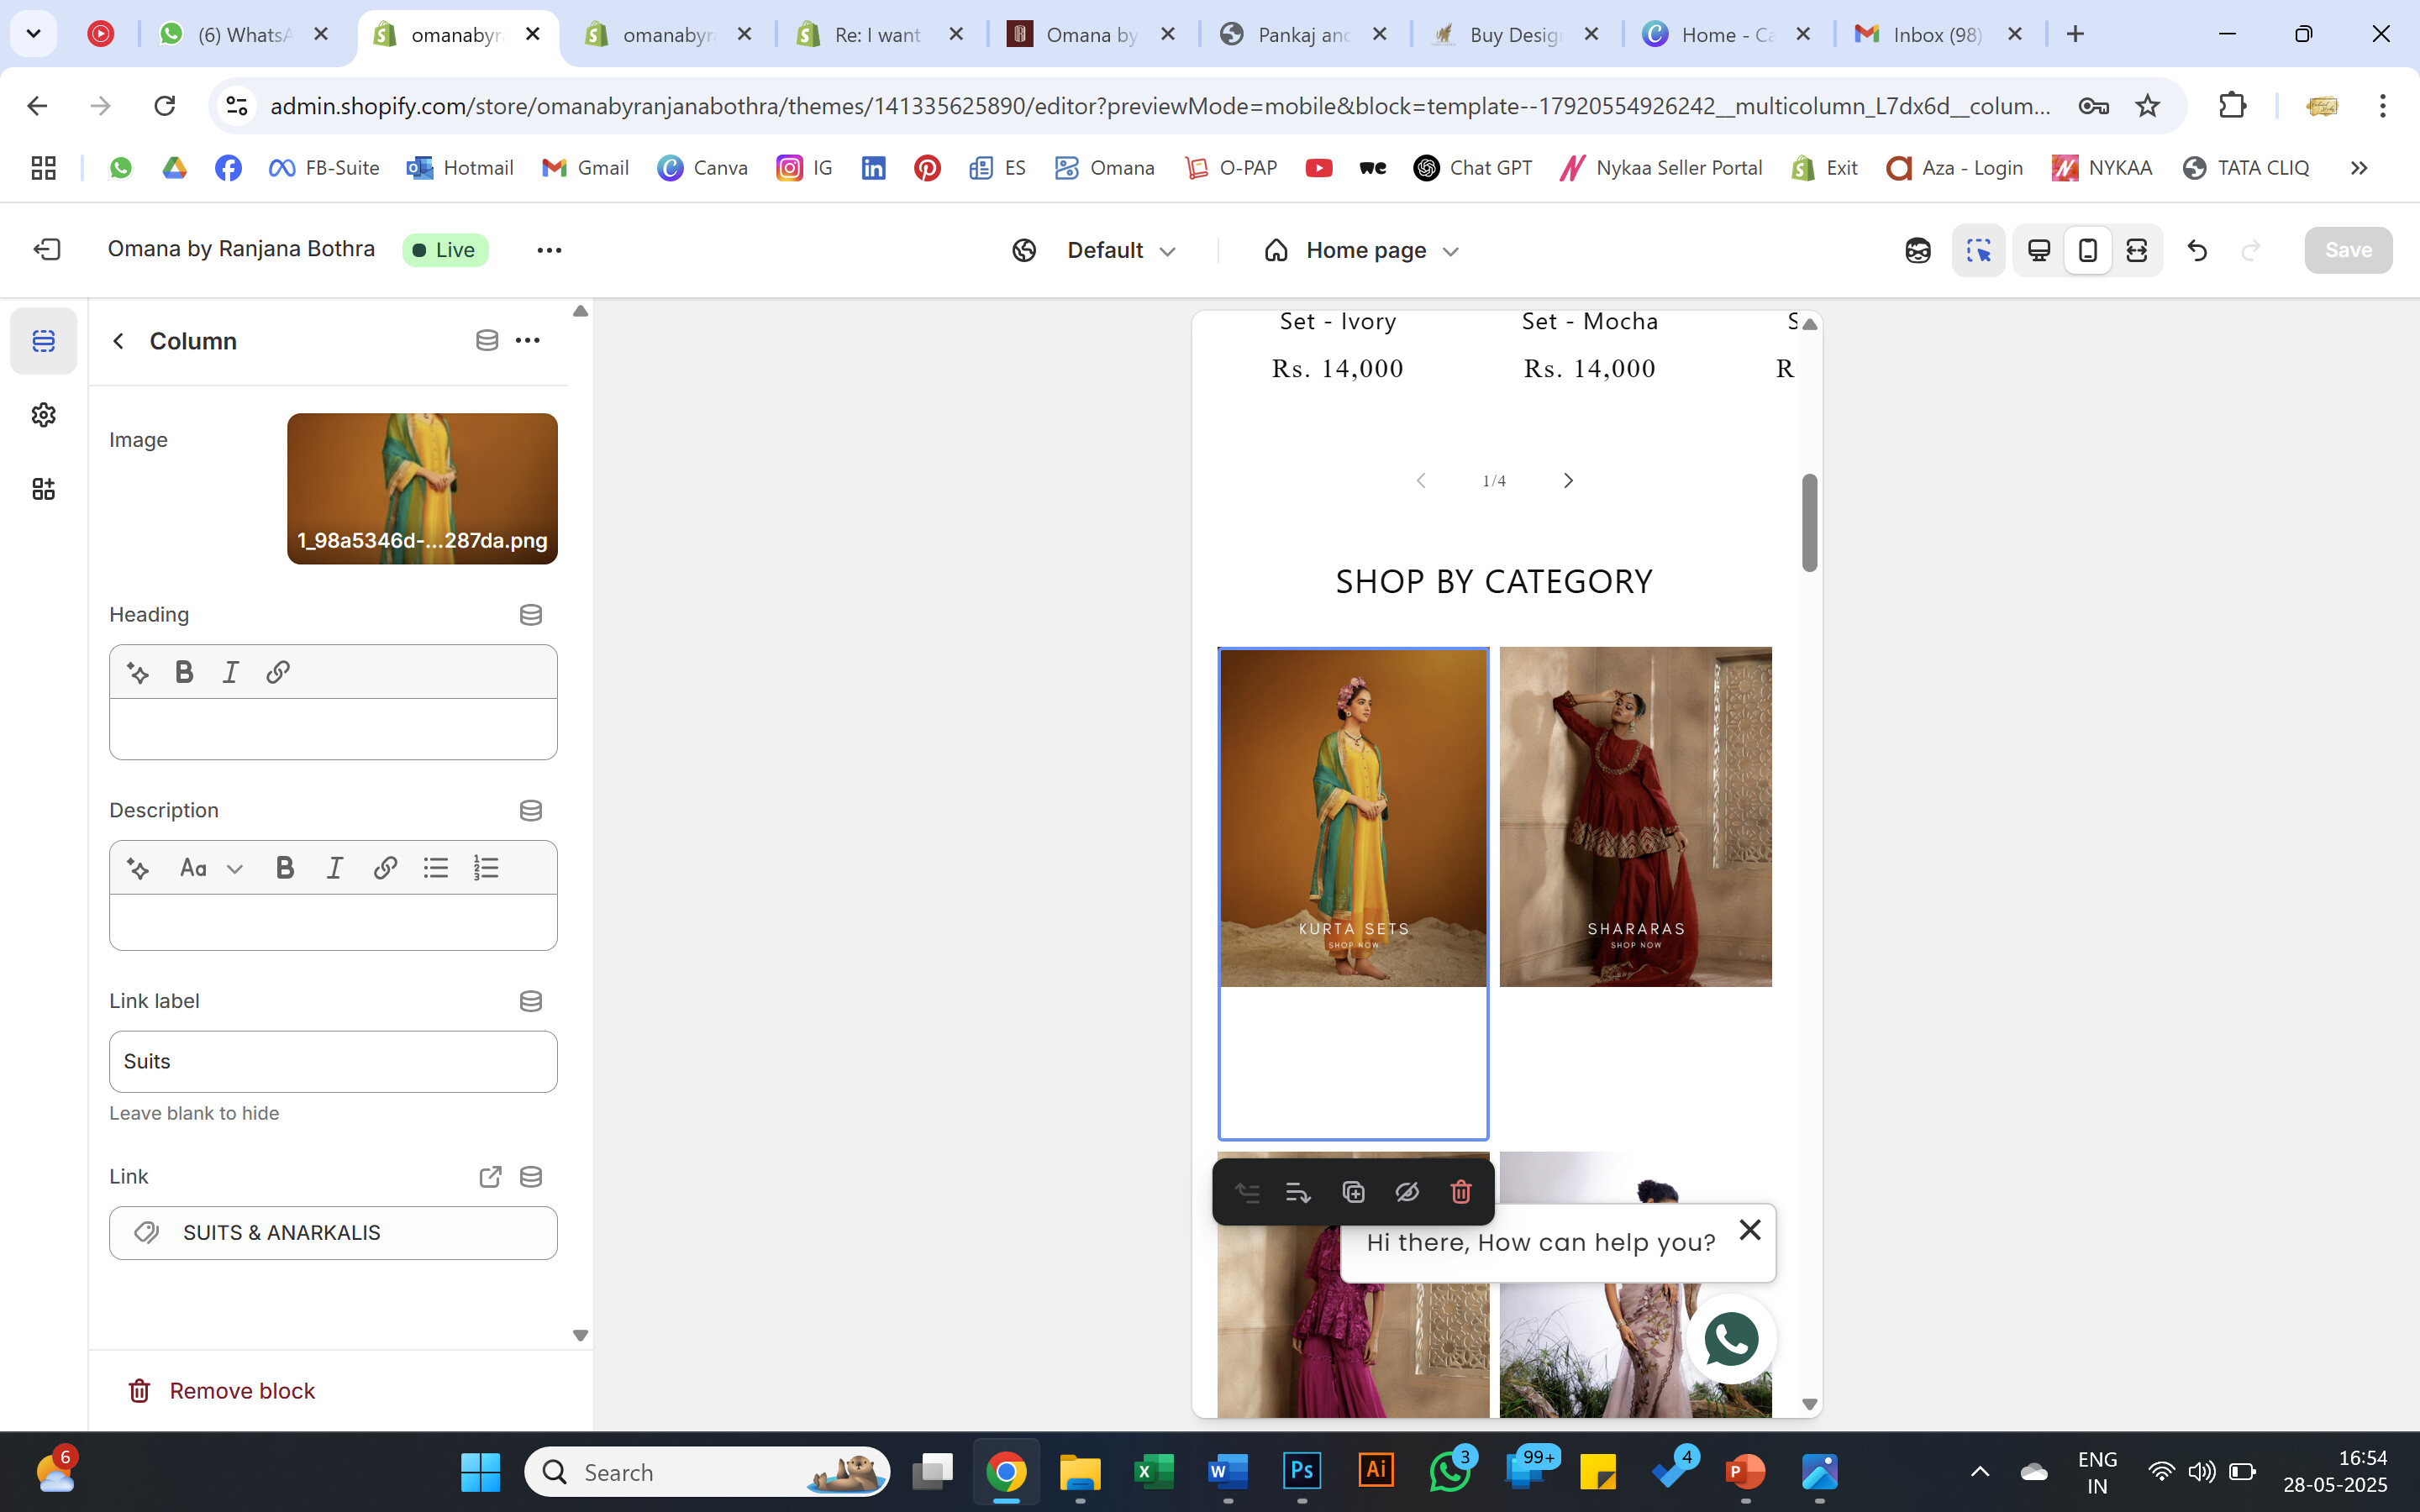Connect dynamic source for Link label
This screenshot has height=1512, width=2420.
[531, 1001]
